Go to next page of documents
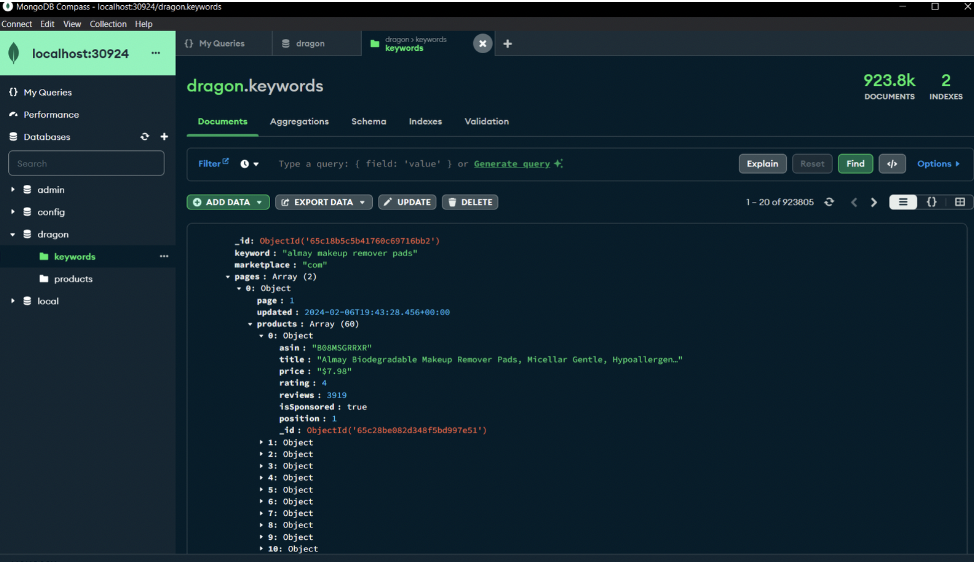This screenshot has width=974, height=562. point(874,202)
